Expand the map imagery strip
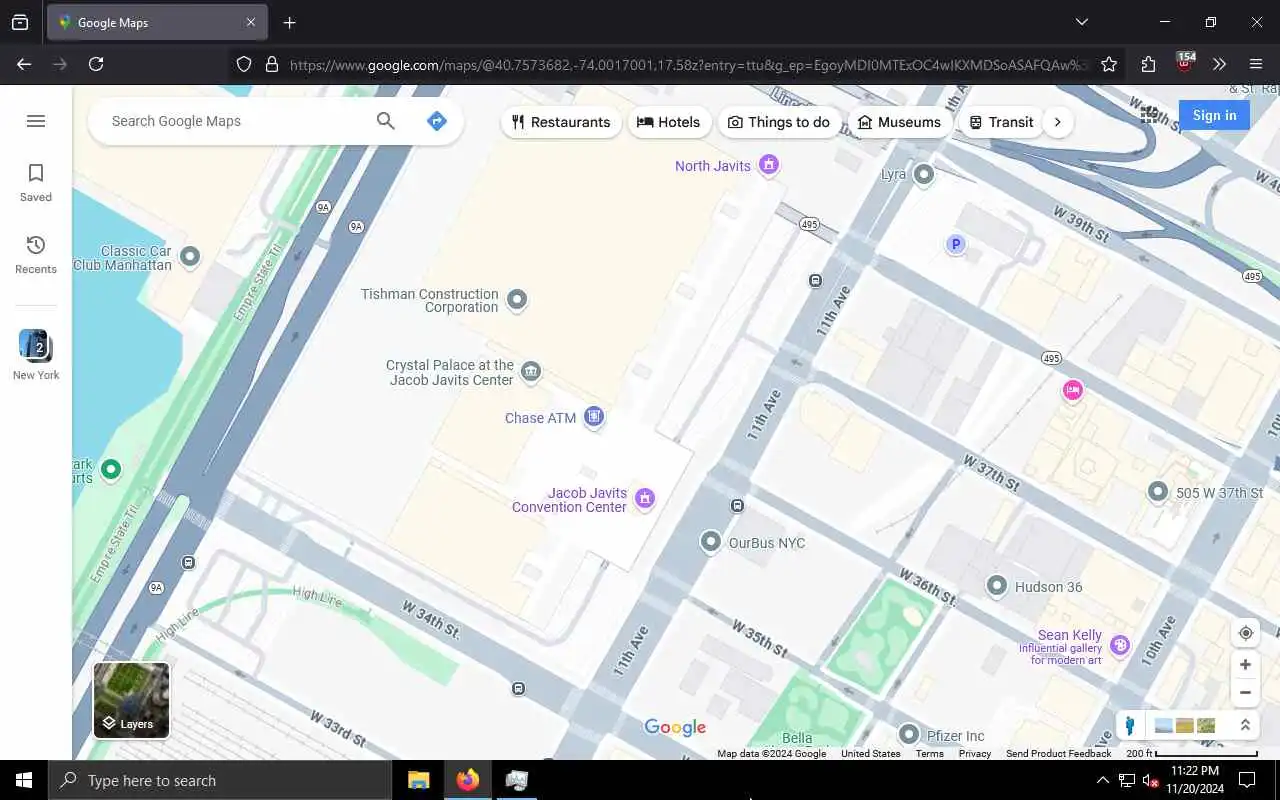 pyautogui.click(x=1245, y=726)
